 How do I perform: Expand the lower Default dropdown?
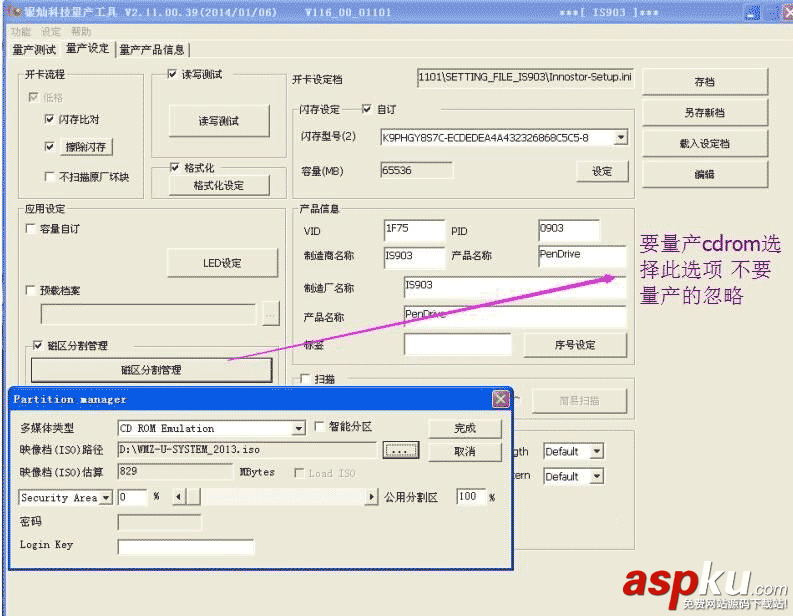point(597,476)
